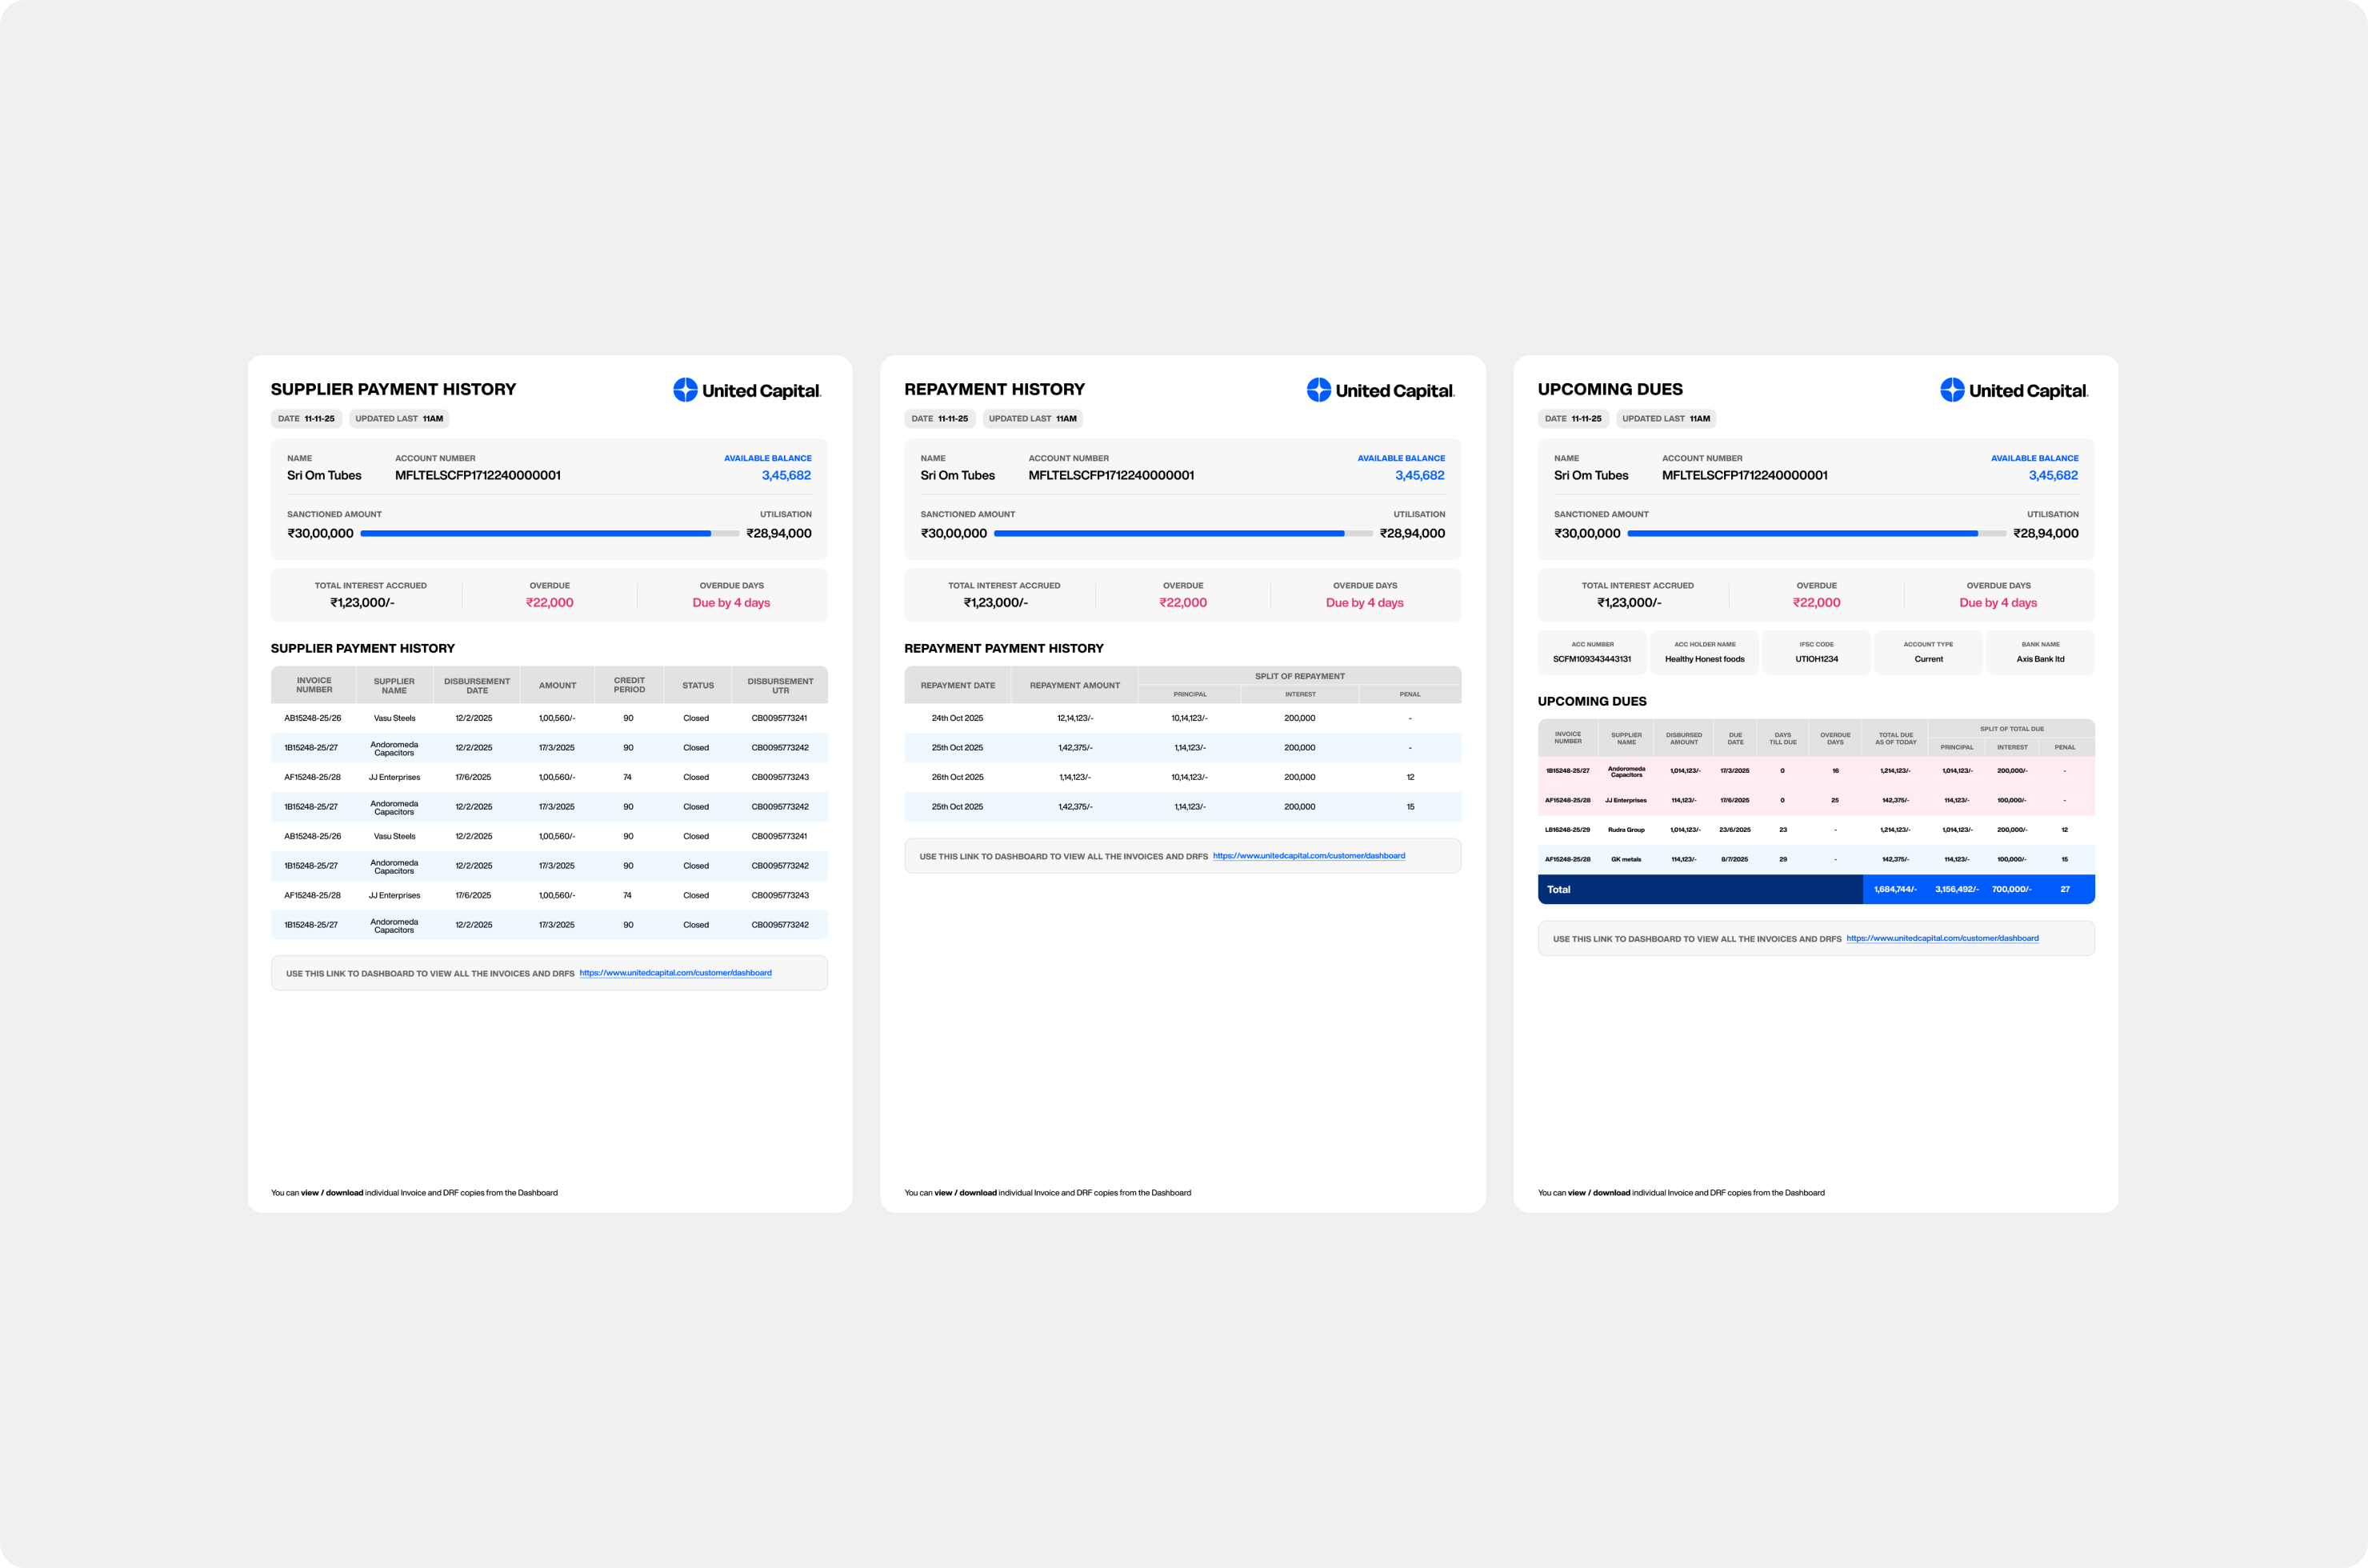This screenshot has width=2368, height=1568.
Task: Open dashboard link on Upcoming Dues page
Action: point(1942,938)
